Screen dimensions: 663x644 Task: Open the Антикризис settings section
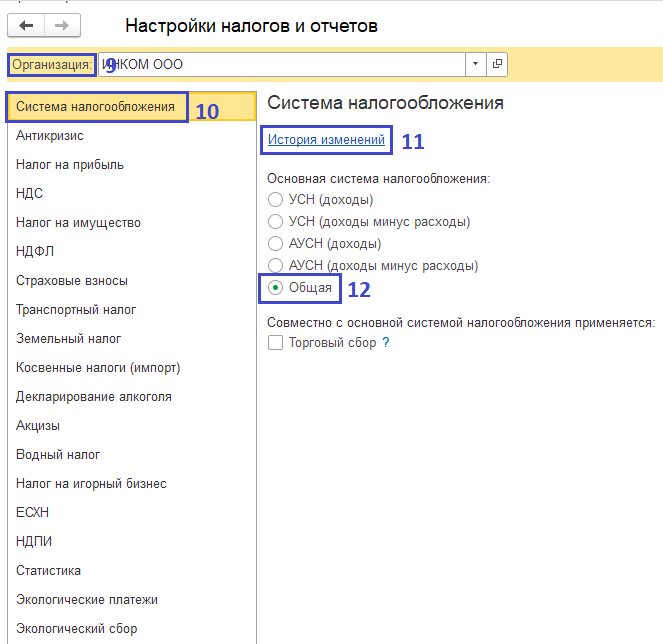click(50, 136)
